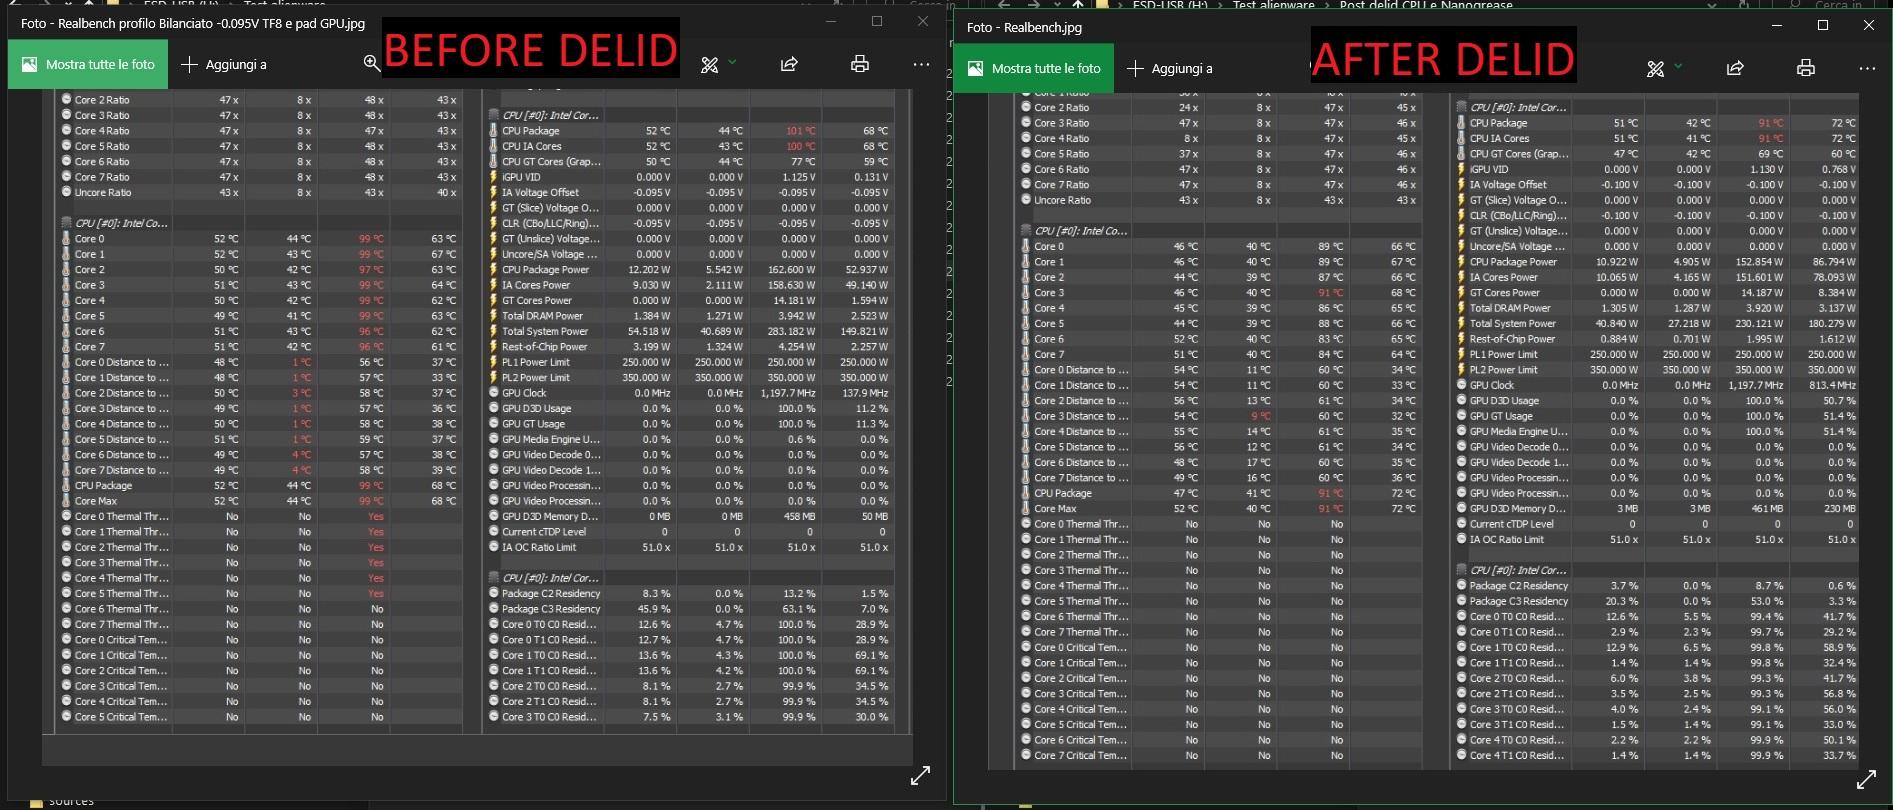The height and width of the screenshot is (810, 1893).
Task: Open 'Aggiungi a' in the left Photos window
Action: tap(224, 64)
